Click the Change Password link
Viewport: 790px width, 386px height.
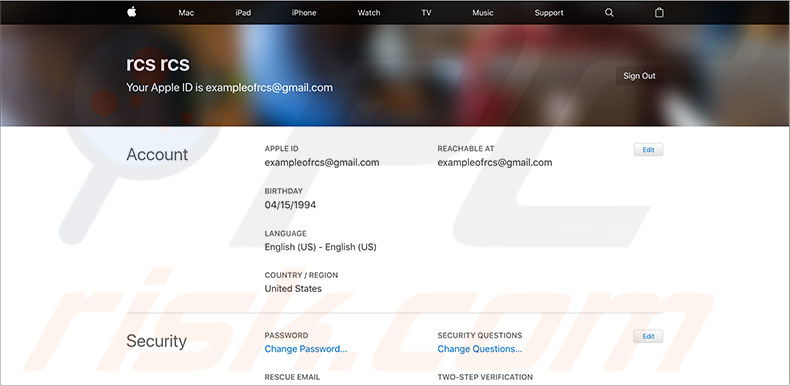click(306, 349)
